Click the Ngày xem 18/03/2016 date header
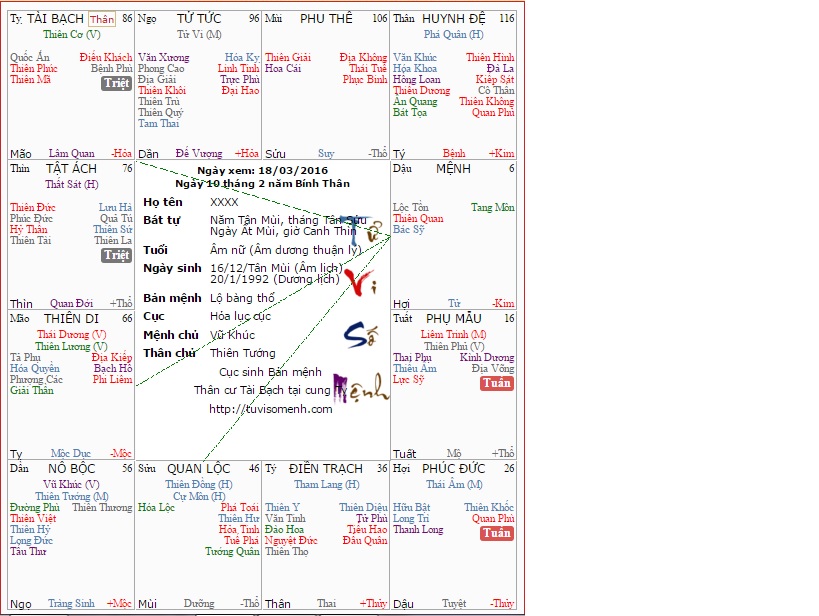Image resolution: width=819 pixels, height=616 pixels. coord(262,172)
